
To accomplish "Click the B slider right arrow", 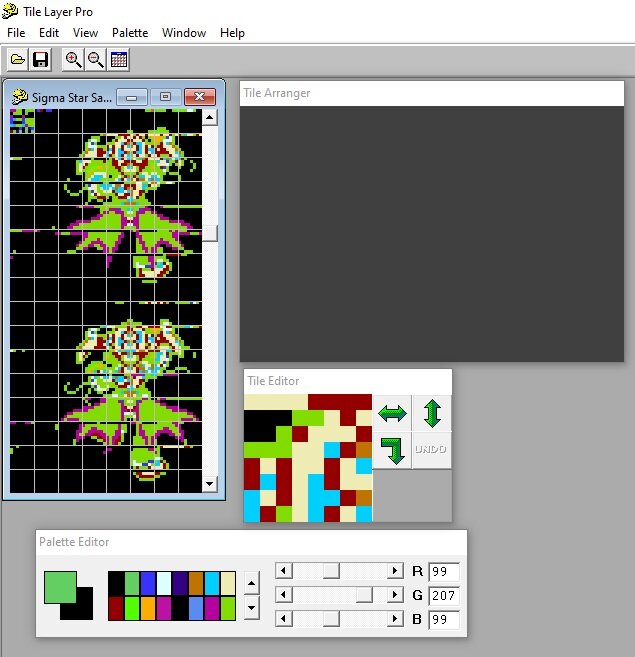I will pyautogui.click(x=394, y=618).
